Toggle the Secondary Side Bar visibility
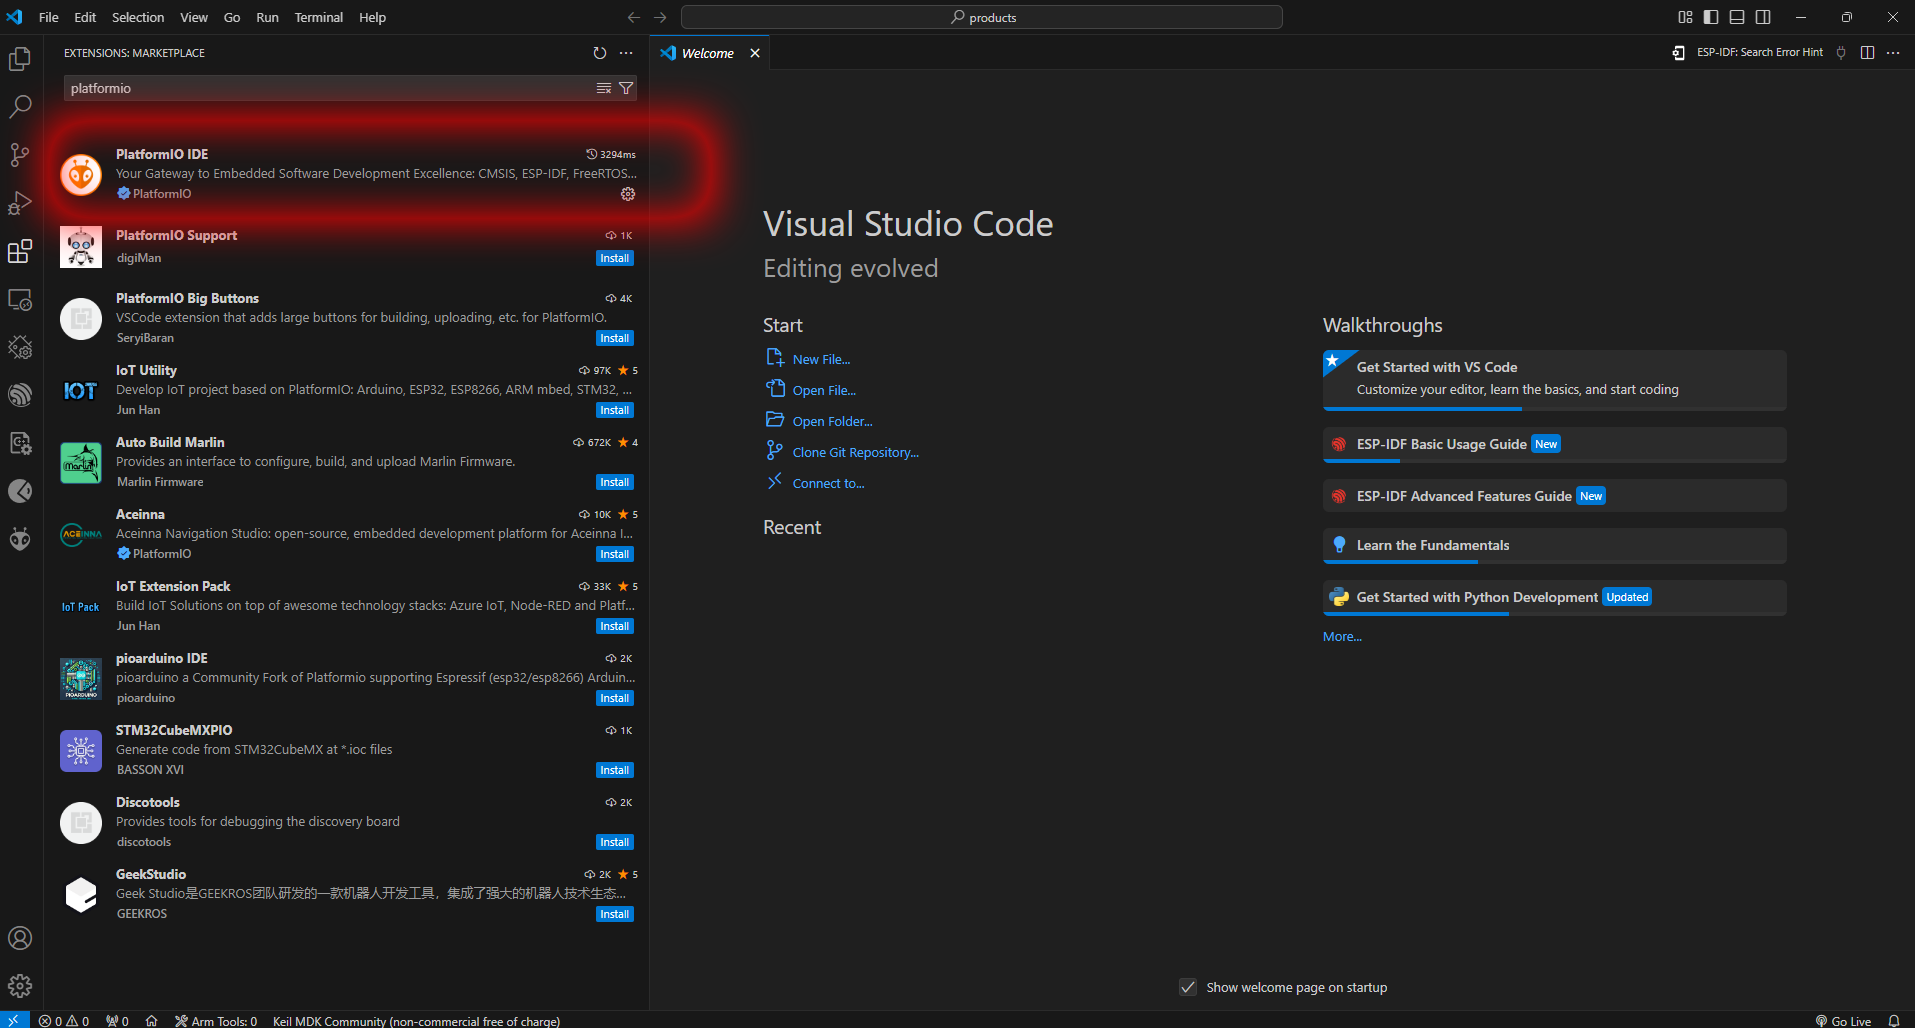Image resolution: width=1915 pixels, height=1028 pixels. (1763, 17)
